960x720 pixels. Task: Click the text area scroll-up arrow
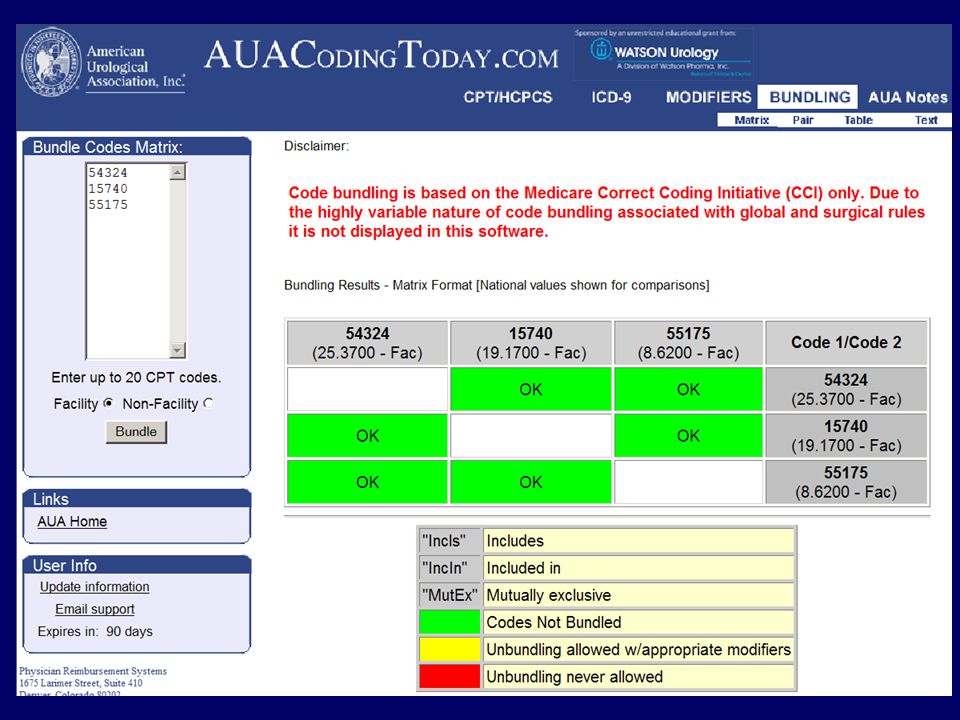pos(178,172)
